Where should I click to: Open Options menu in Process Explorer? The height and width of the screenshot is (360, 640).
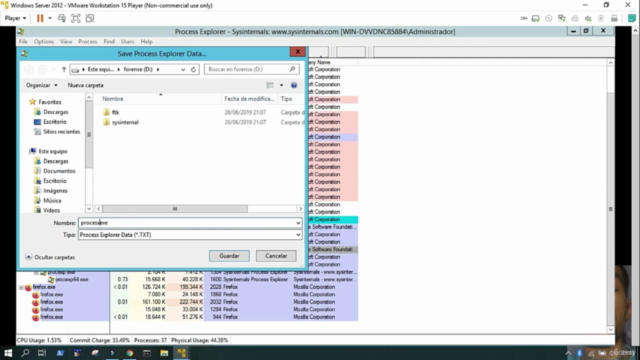44,42
